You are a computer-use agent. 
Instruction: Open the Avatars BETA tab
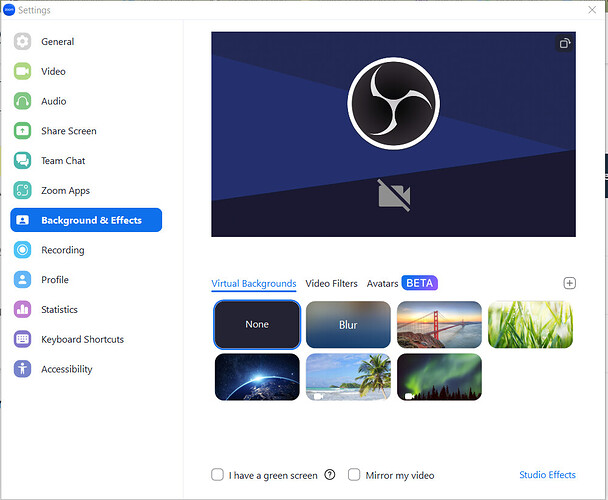click(401, 283)
